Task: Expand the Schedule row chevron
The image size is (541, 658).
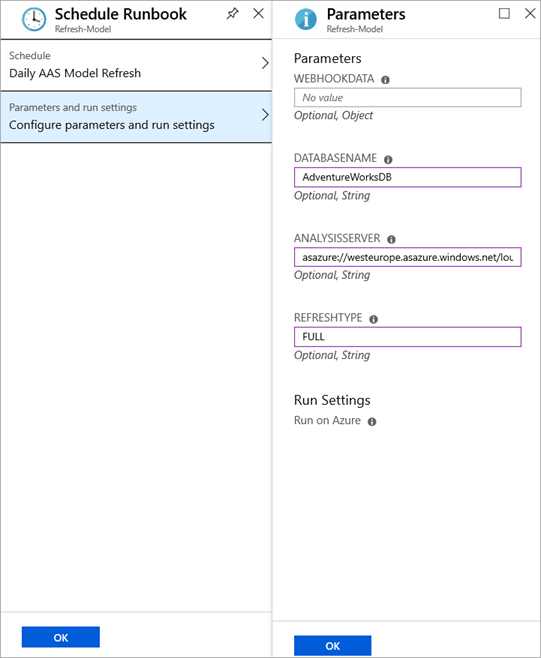Action: click(265, 63)
